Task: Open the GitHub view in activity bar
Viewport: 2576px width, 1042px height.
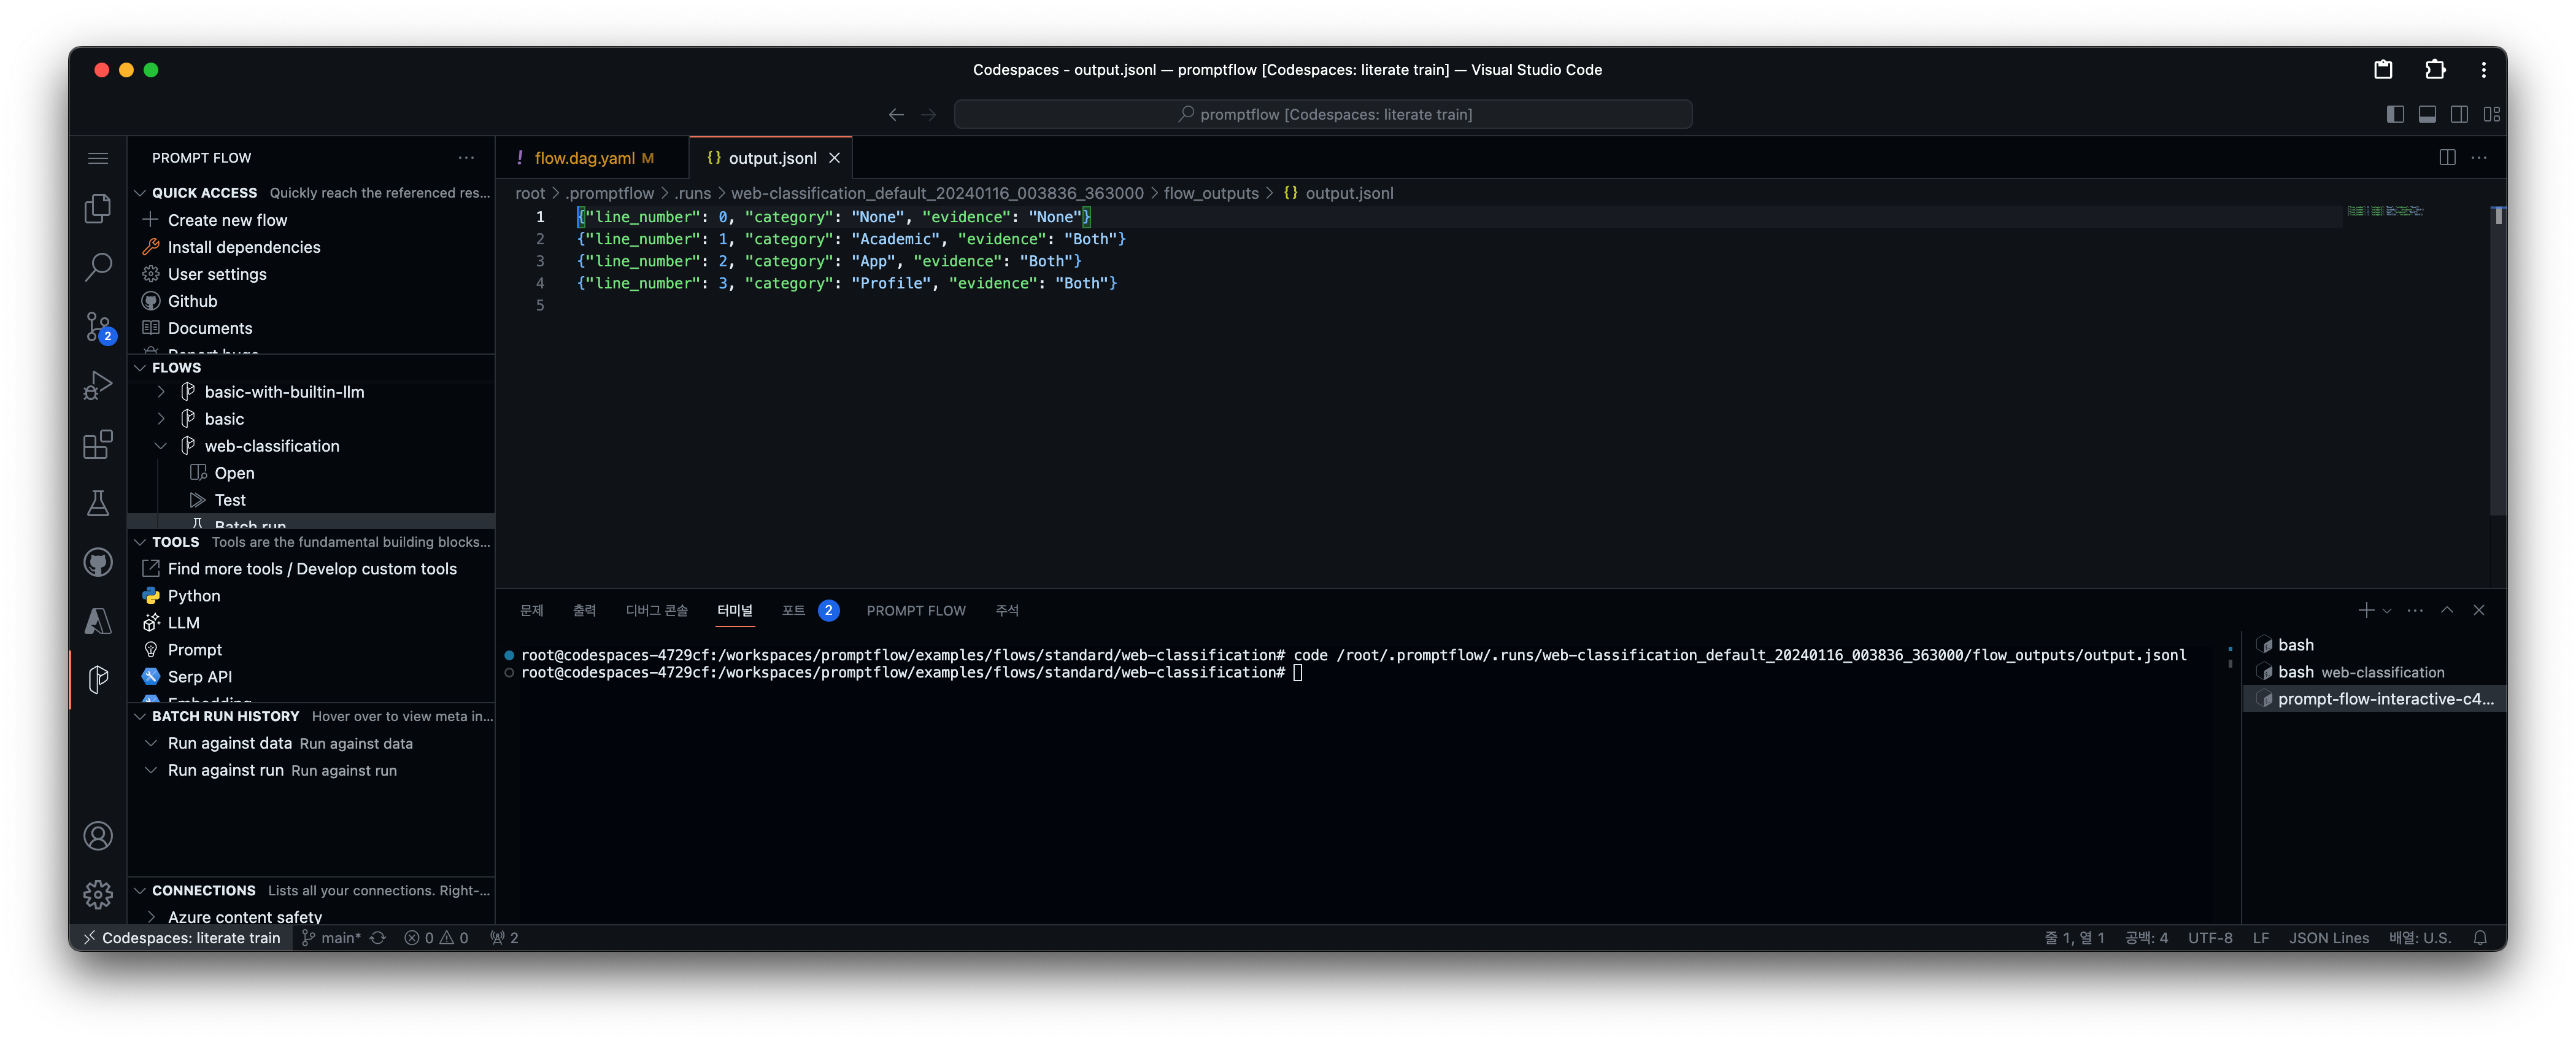Action: tap(98, 562)
